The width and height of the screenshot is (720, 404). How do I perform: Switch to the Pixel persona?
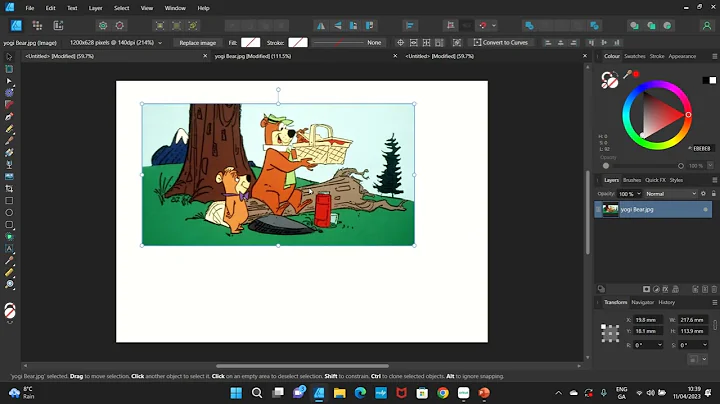(x=37, y=25)
